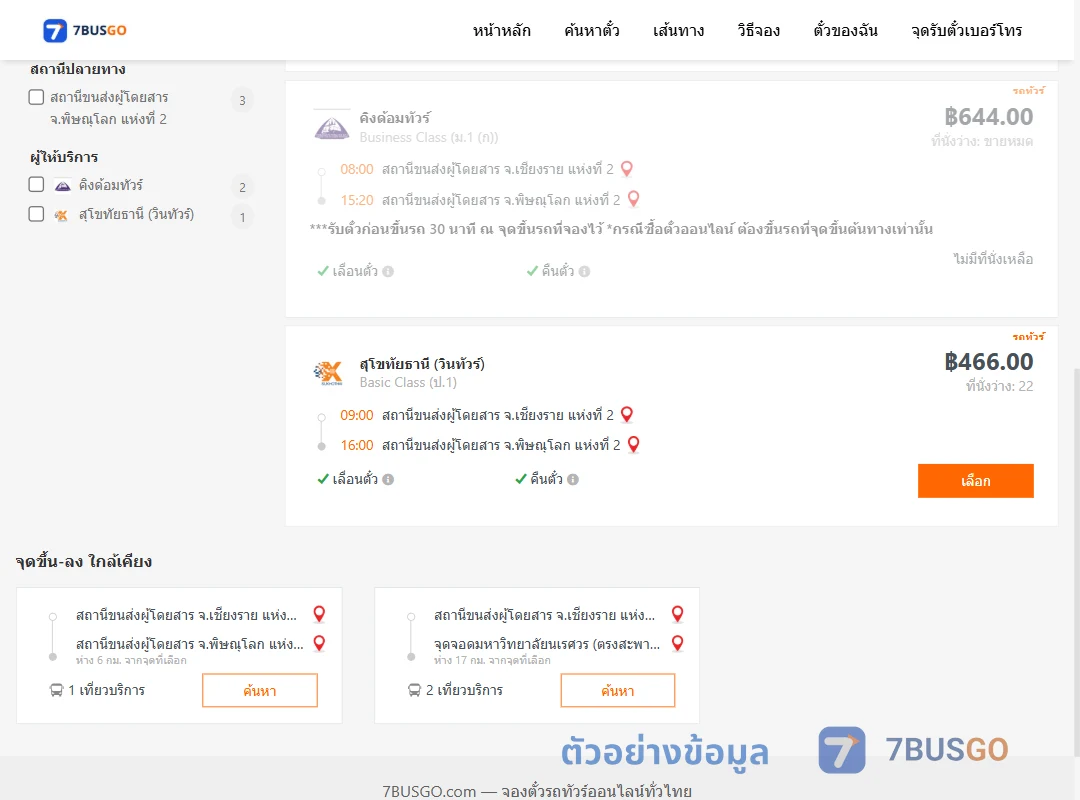Select the ฿466.00 trip with เลือก button
Viewport: 1080px width, 800px height.
975,481
